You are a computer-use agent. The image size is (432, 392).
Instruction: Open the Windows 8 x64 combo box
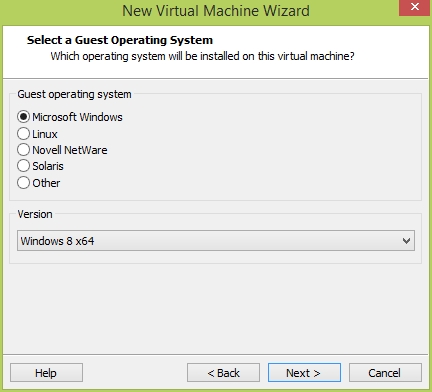tap(216, 240)
